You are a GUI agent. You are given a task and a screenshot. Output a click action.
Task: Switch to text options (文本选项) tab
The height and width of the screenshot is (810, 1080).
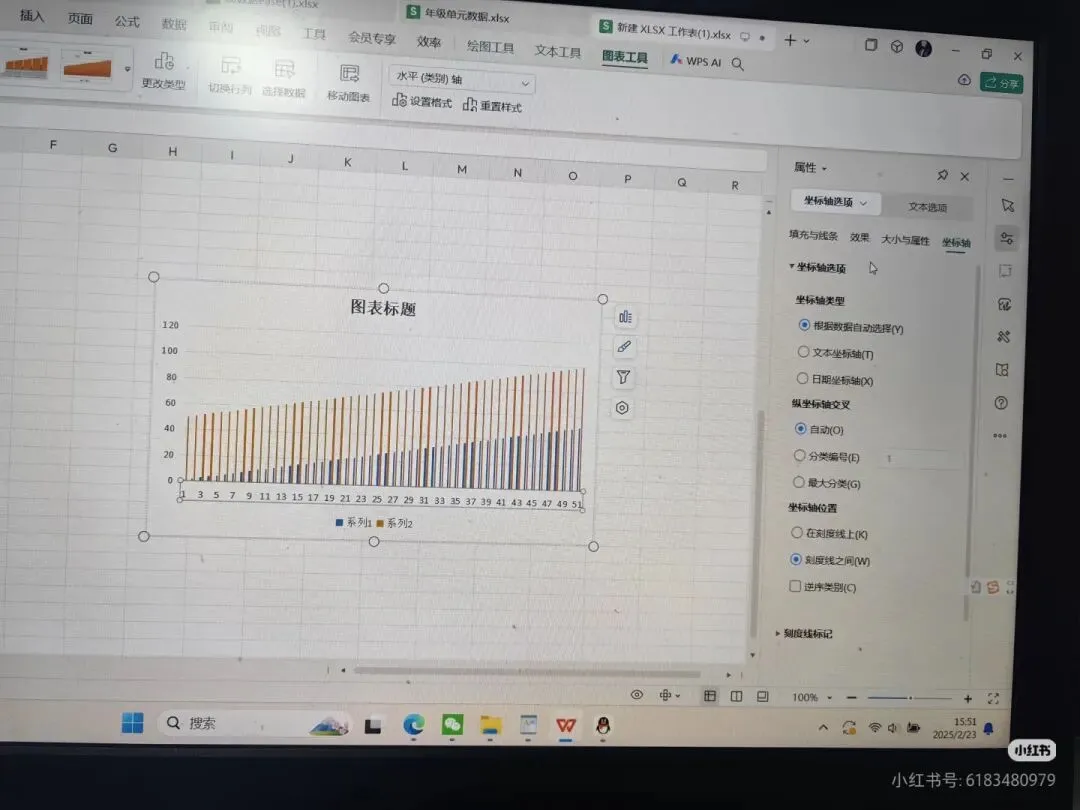(927, 207)
